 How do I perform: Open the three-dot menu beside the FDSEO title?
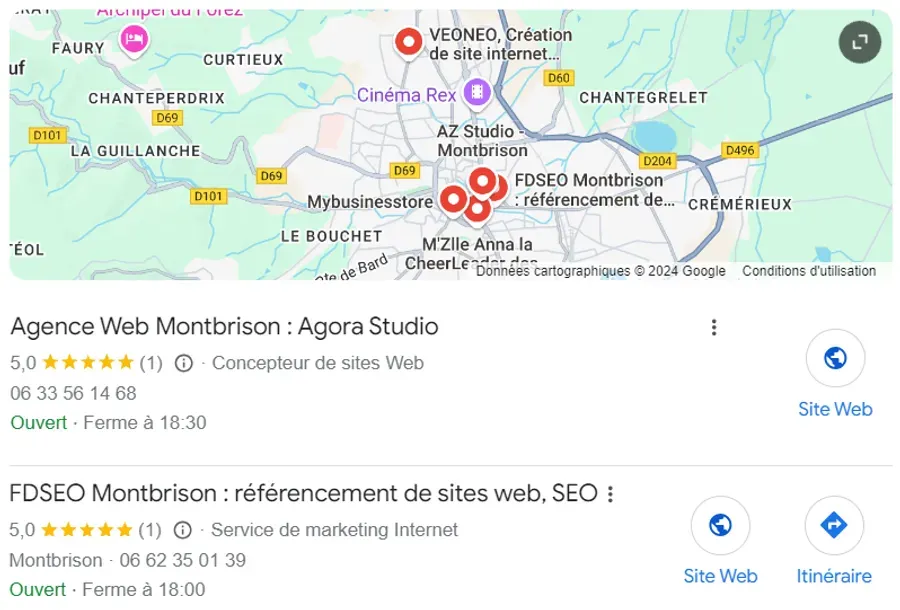(611, 493)
